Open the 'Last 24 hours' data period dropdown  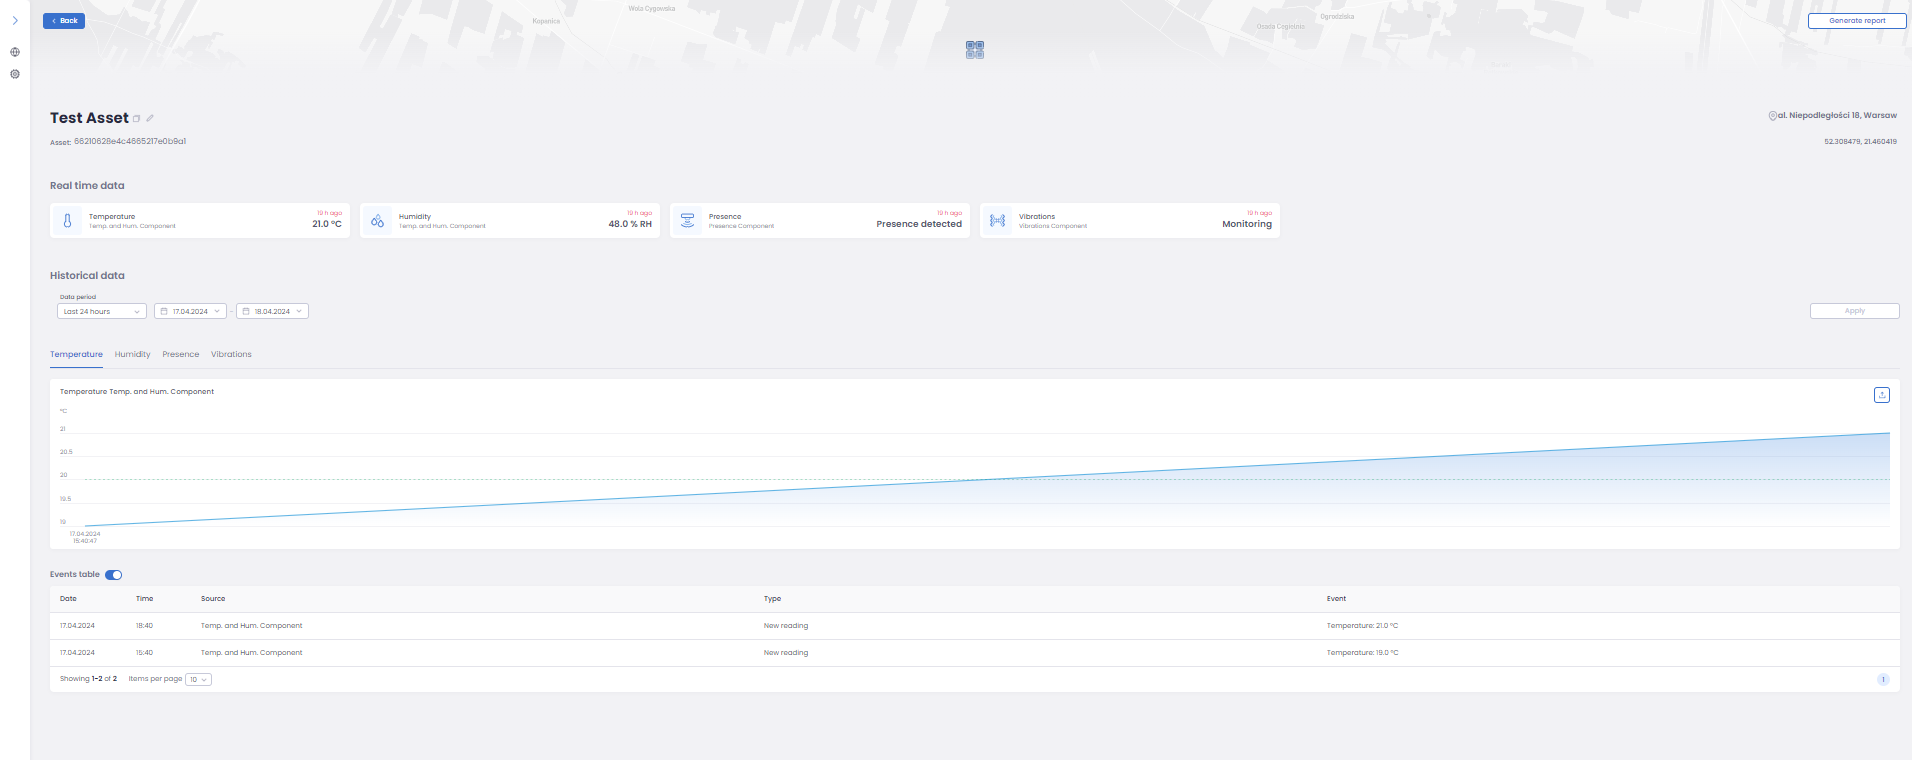click(x=102, y=311)
